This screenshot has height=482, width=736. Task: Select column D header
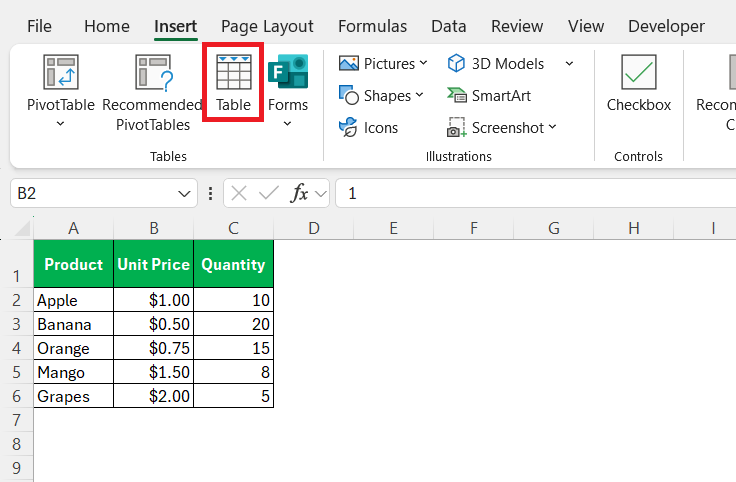(314, 228)
